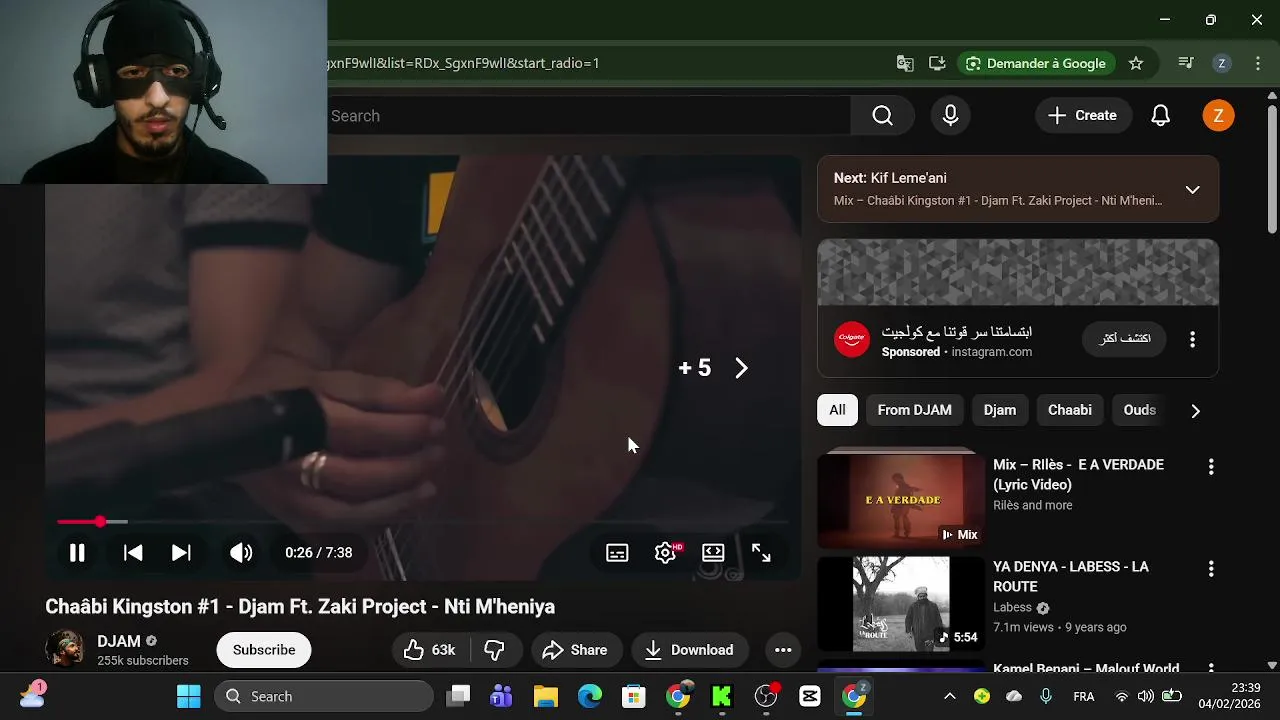This screenshot has height=720, width=1280.
Task: Open the Create menu
Action: 1082,116
